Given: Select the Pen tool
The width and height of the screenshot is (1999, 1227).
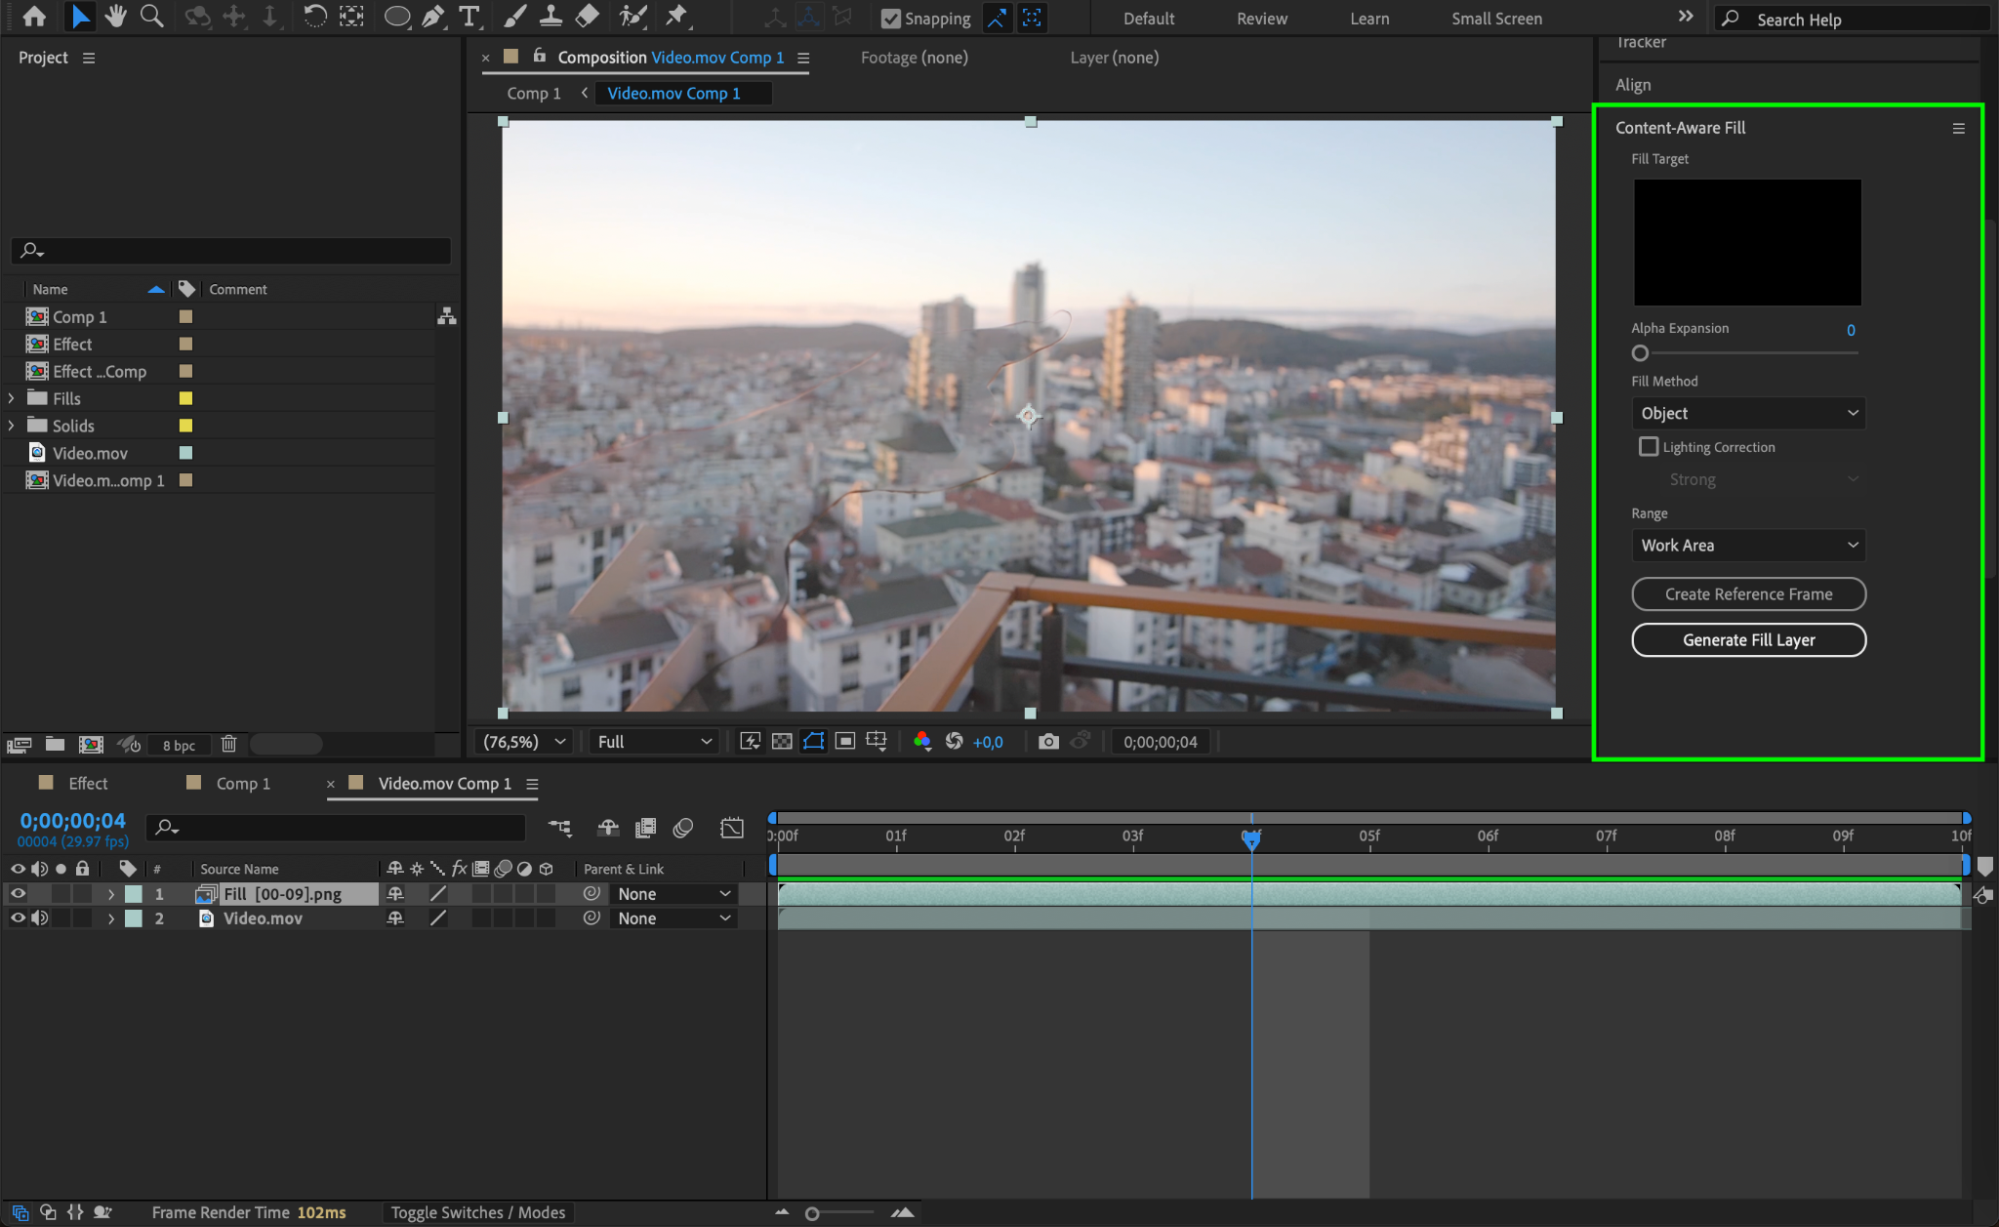Looking at the screenshot, I should point(433,16).
